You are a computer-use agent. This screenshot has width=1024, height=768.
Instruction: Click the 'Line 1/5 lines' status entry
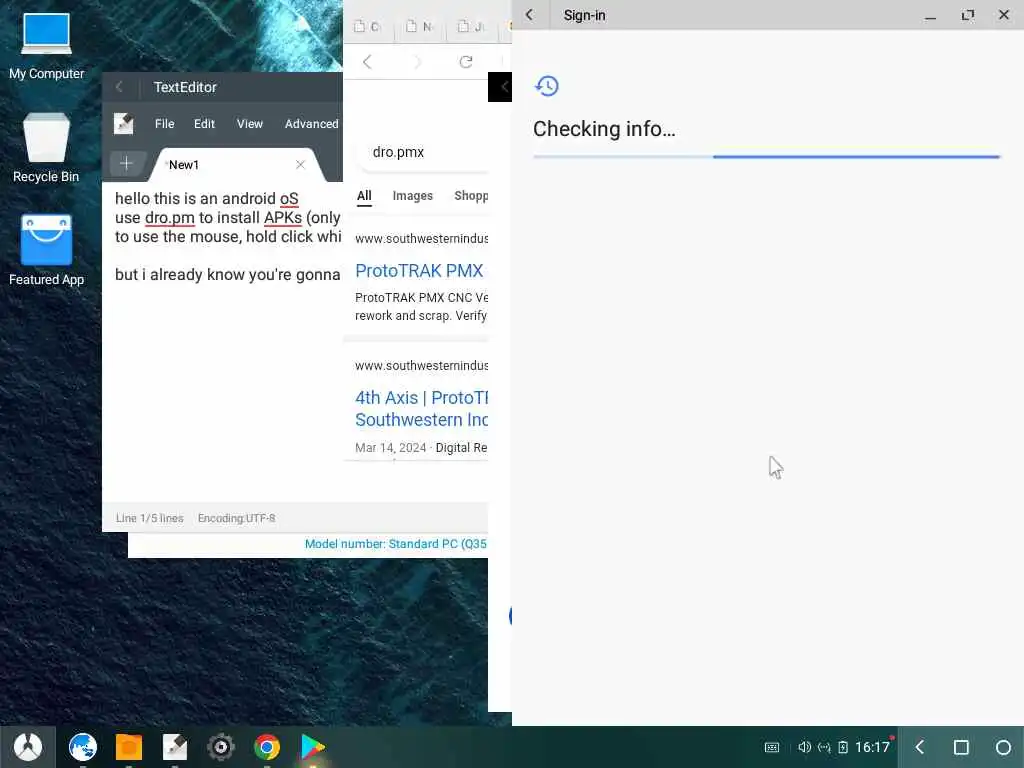point(150,518)
